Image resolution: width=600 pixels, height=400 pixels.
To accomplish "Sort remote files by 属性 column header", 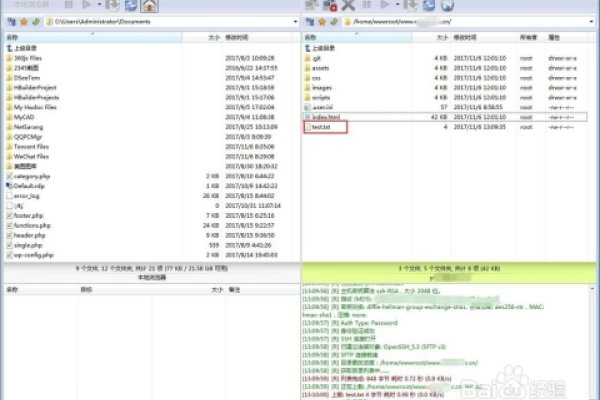I will pyautogui.click(x=553, y=36).
